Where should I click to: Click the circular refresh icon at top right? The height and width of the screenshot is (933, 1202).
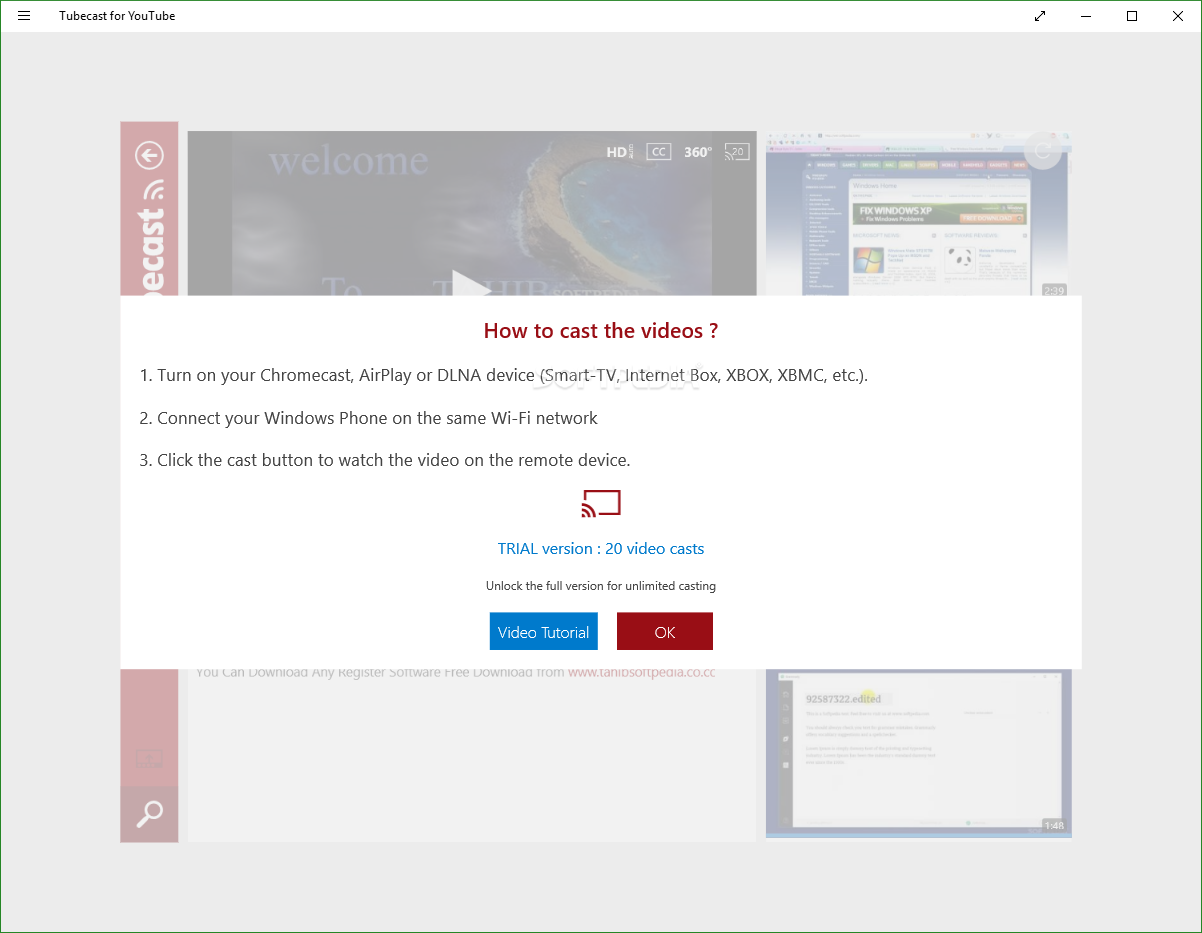click(1042, 151)
